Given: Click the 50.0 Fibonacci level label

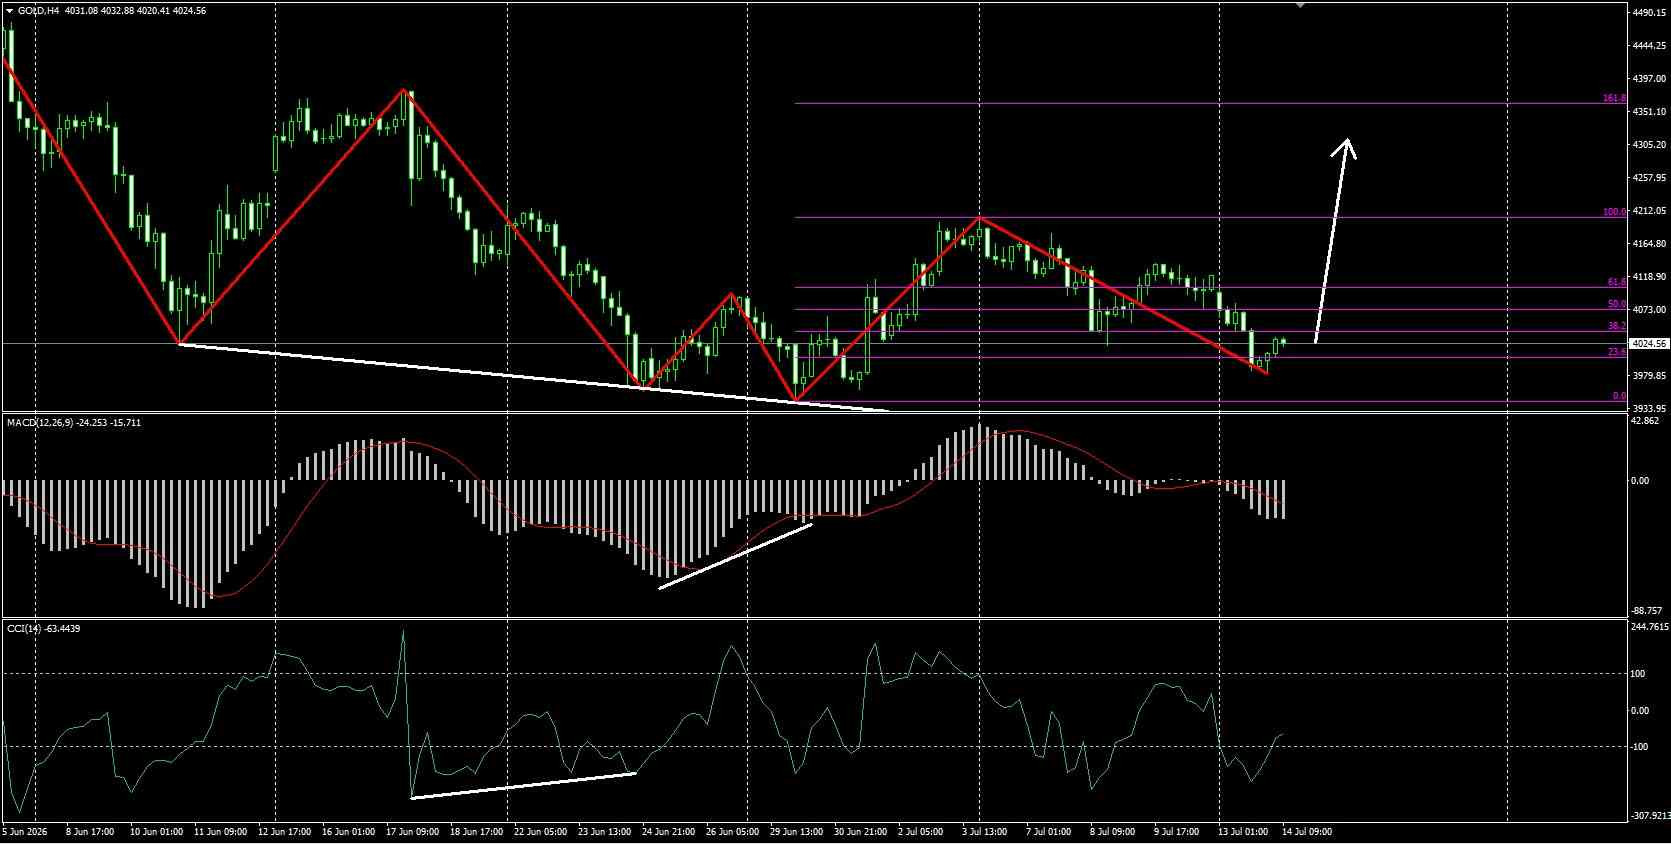Looking at the screenshot, I should (1617, 304).
